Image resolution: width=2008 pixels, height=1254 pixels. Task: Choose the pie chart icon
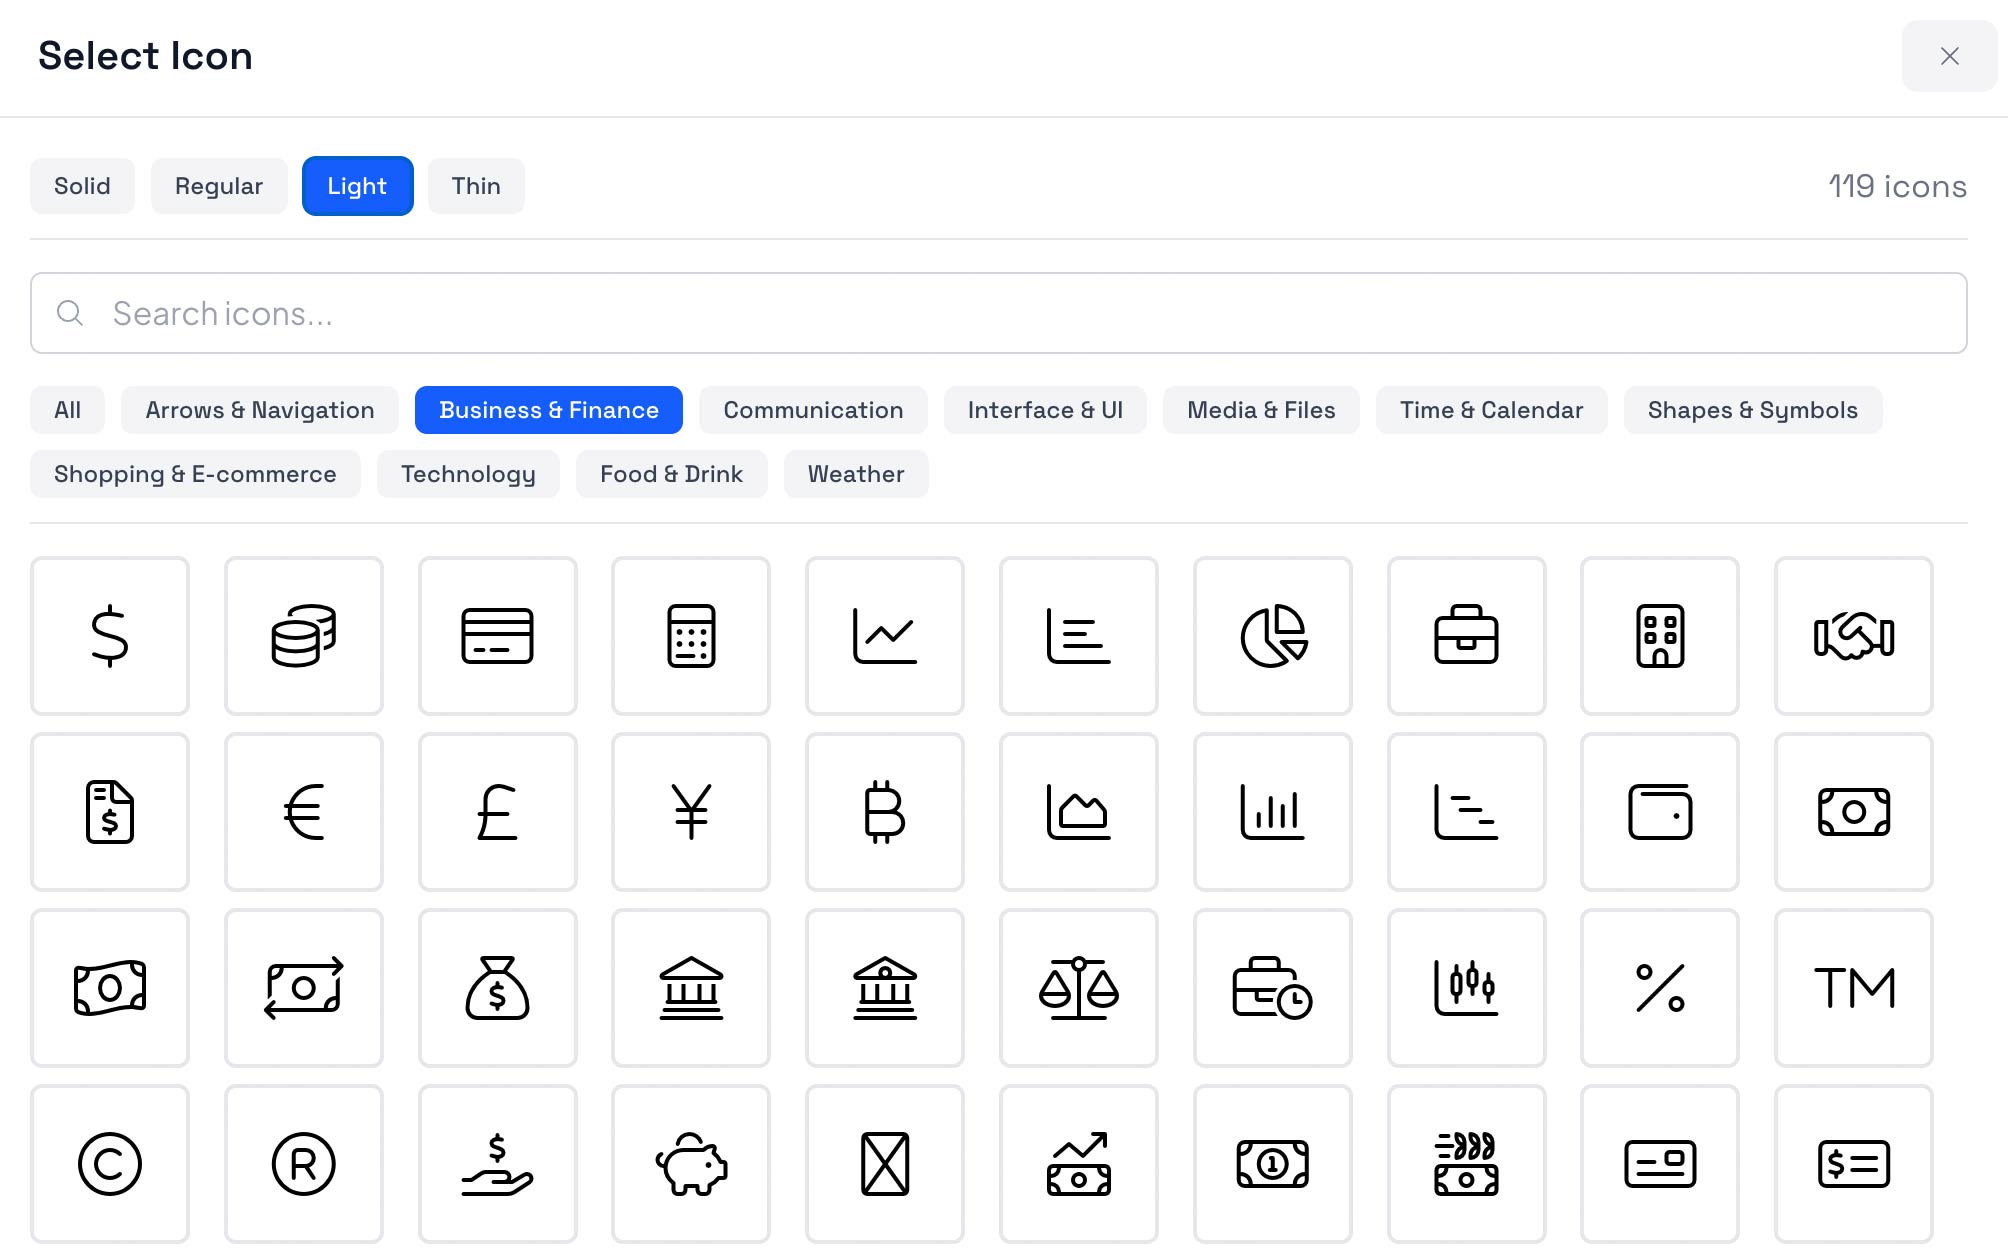click(x=1272, y=636)
